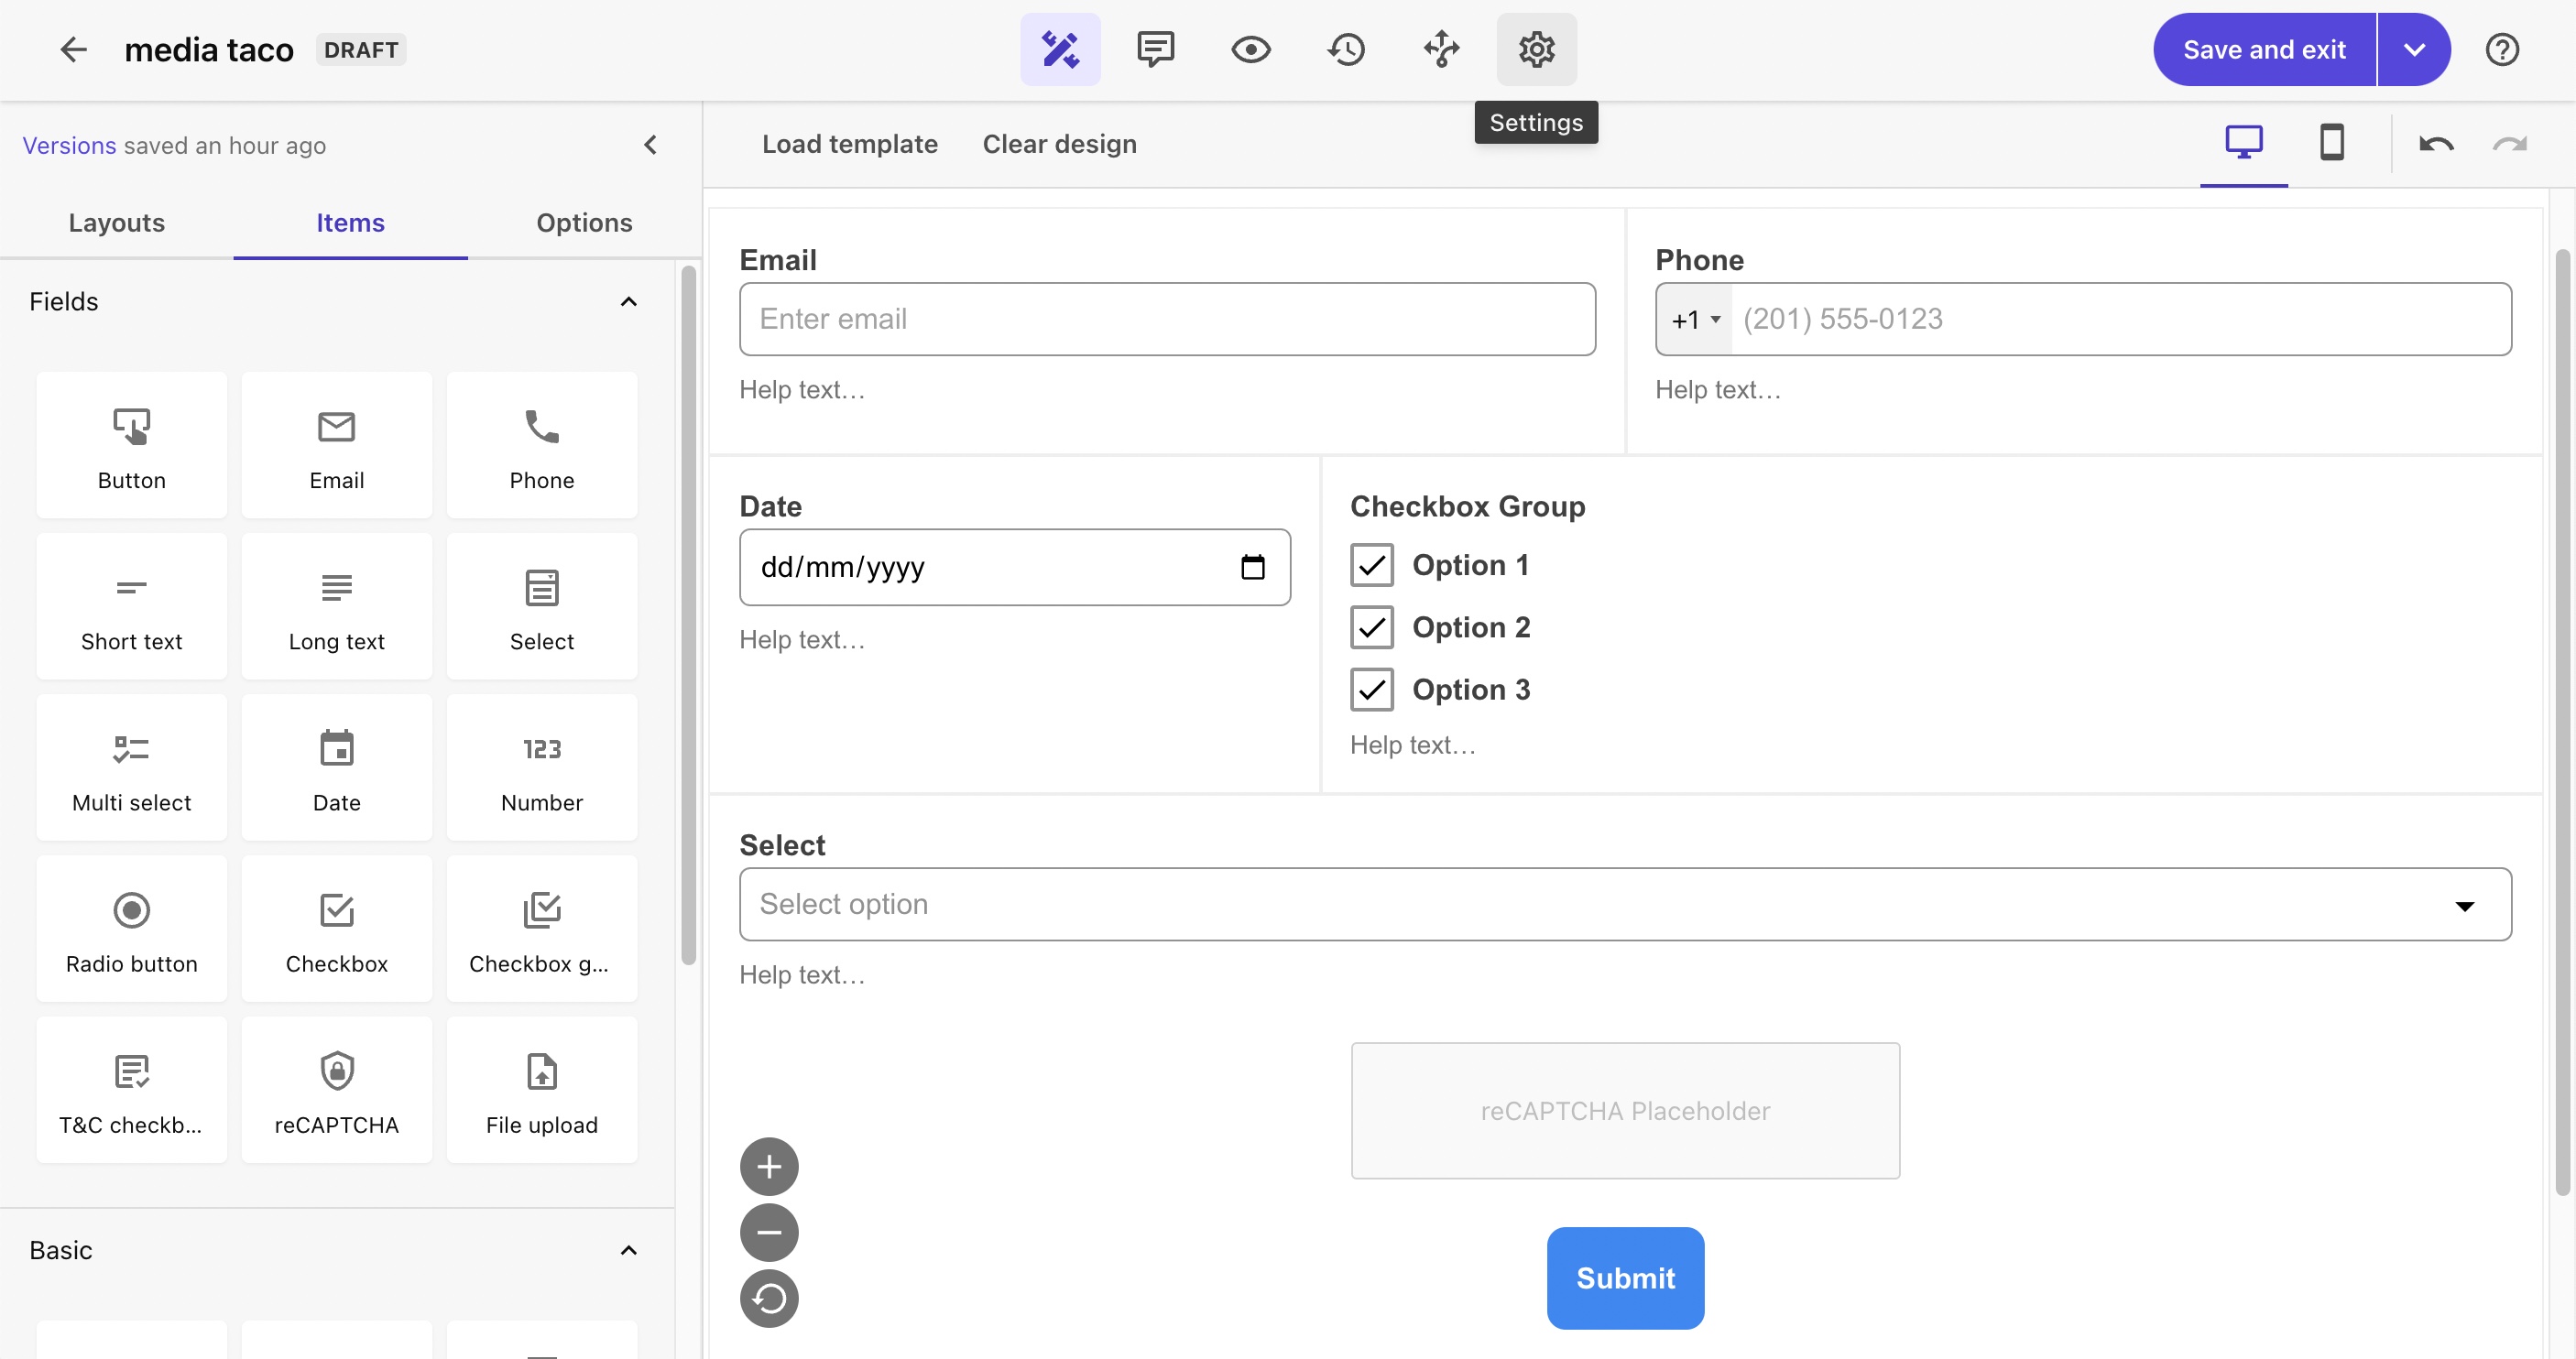Redo the last undone change
Viewport: 2576px width, 1359px height.
coord(2509,144)
